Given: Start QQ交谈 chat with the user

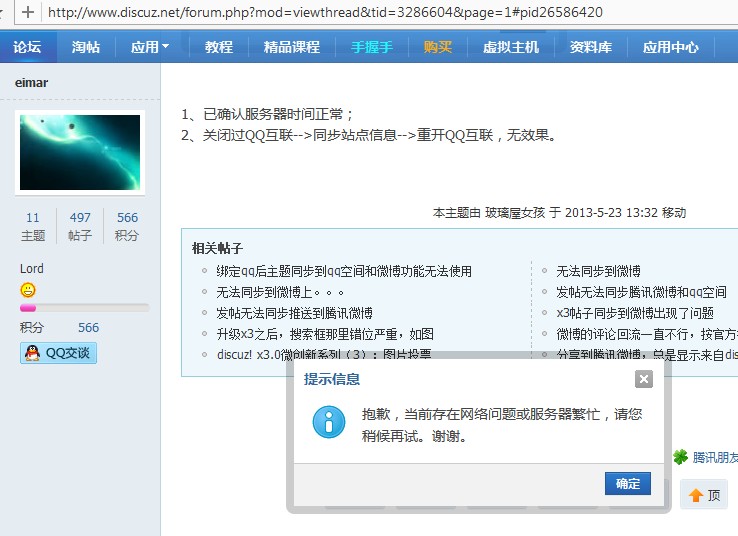Looking at the screenshot, I should tap(58, 353).
